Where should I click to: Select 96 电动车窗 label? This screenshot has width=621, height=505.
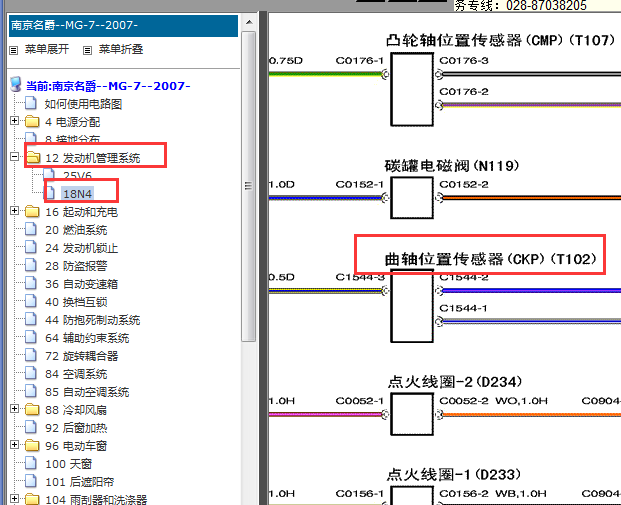pyautogui.click(x=76, y=446)
